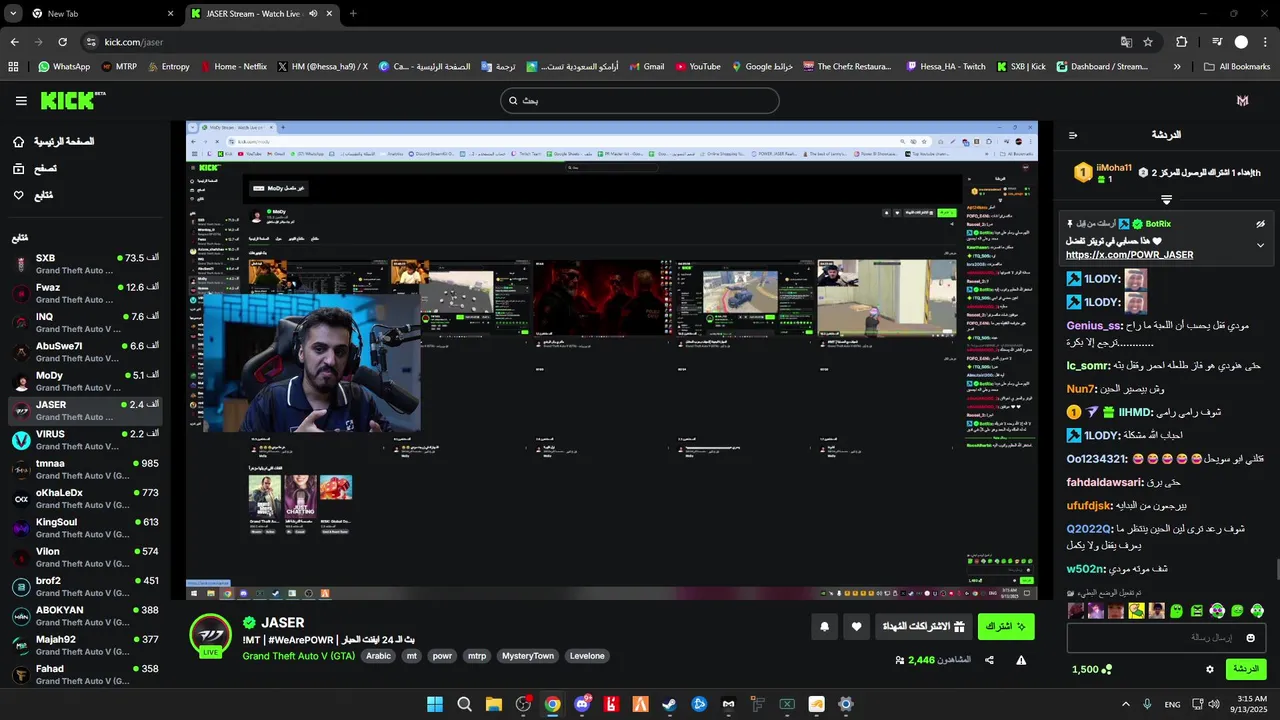Click the iiMoha11 top gifter entry

(1103, 173)
